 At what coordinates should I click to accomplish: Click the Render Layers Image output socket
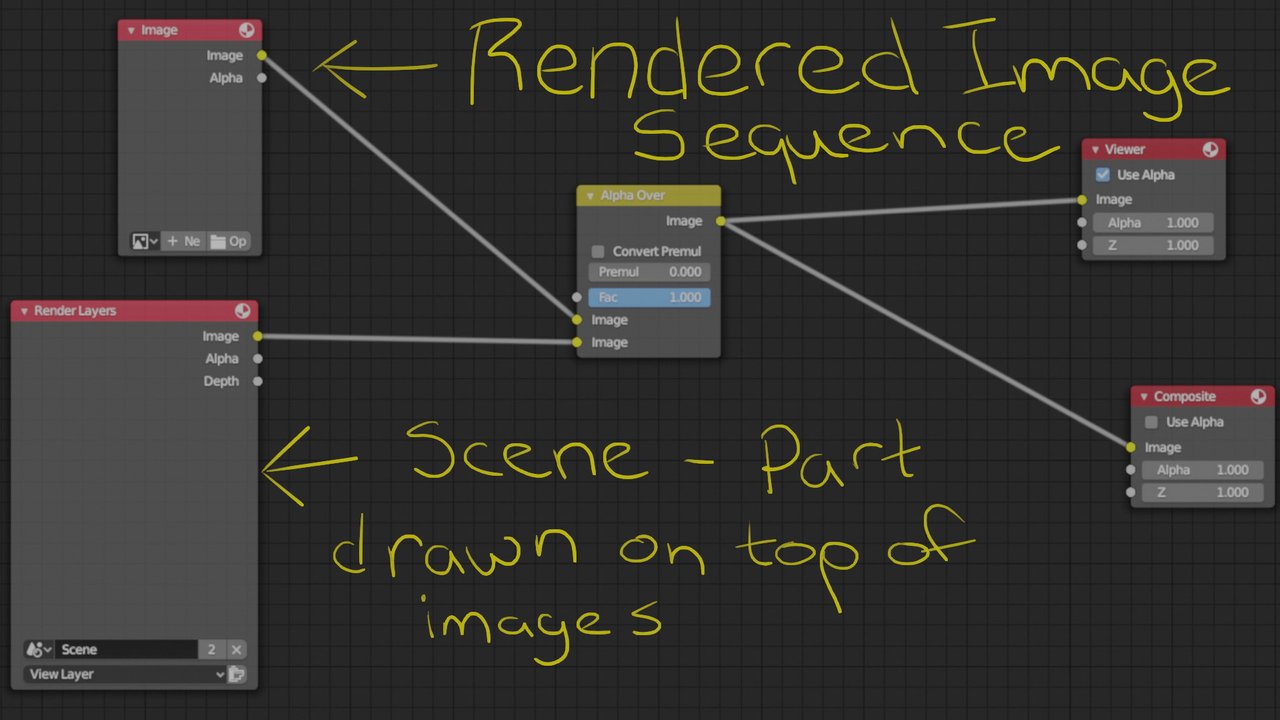(x=258, y=337)
